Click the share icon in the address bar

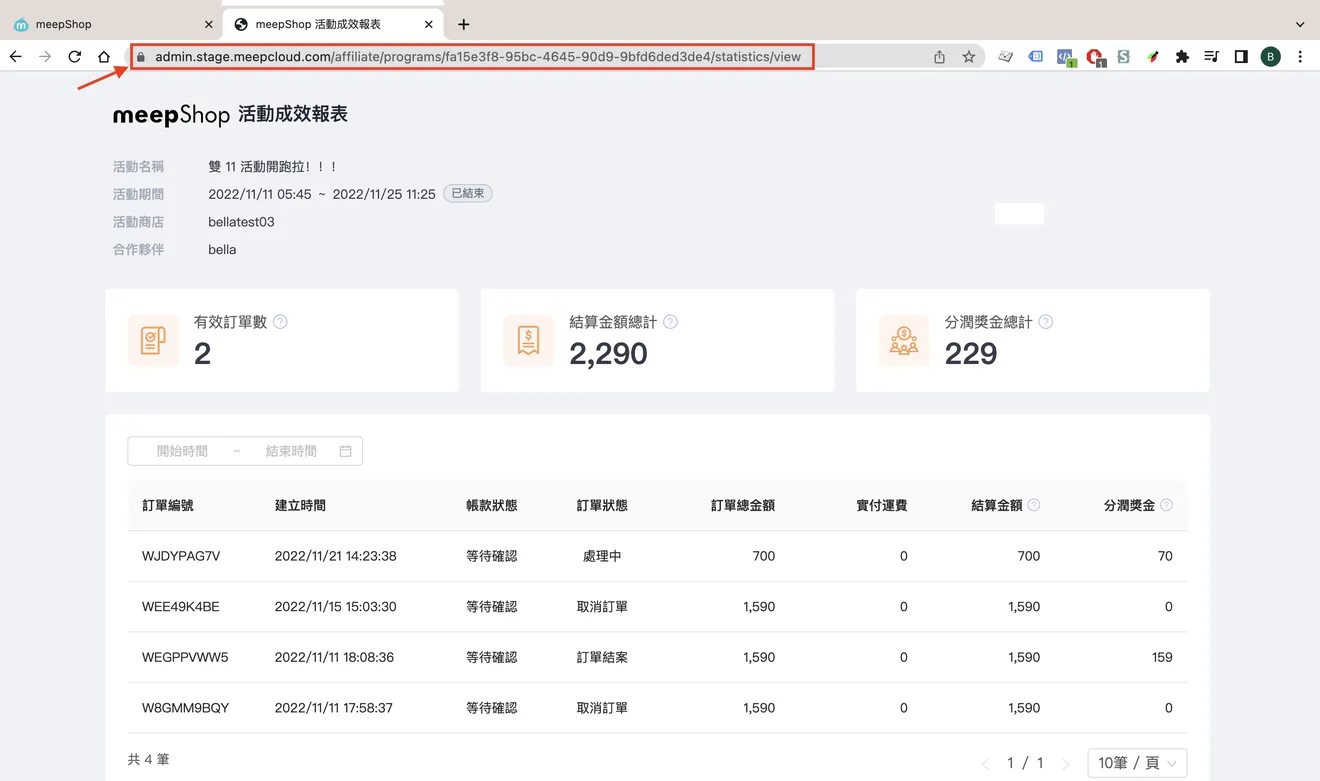[939, 57]
